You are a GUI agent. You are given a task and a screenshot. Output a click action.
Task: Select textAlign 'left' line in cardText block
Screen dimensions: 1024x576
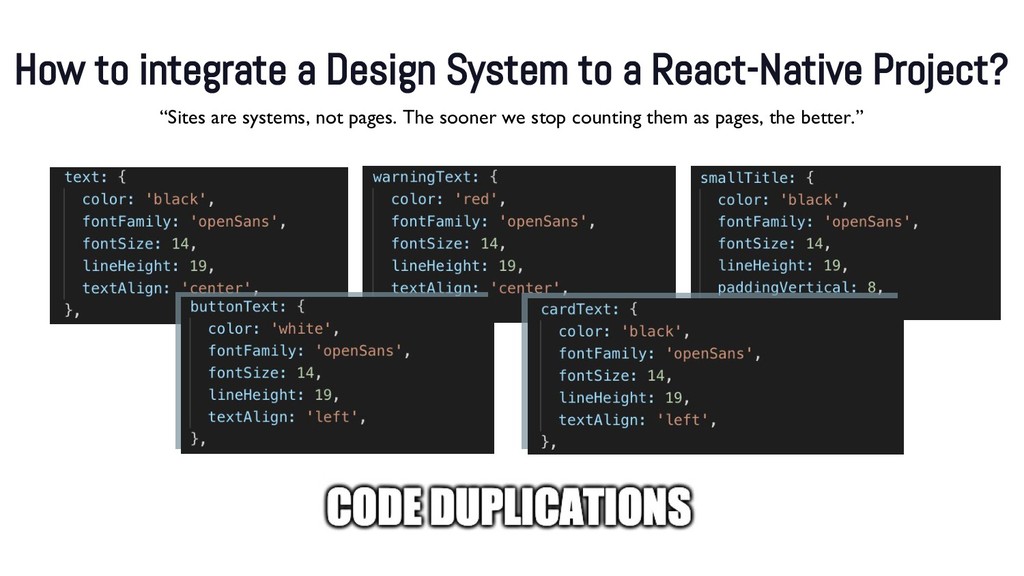coord(637,419)
